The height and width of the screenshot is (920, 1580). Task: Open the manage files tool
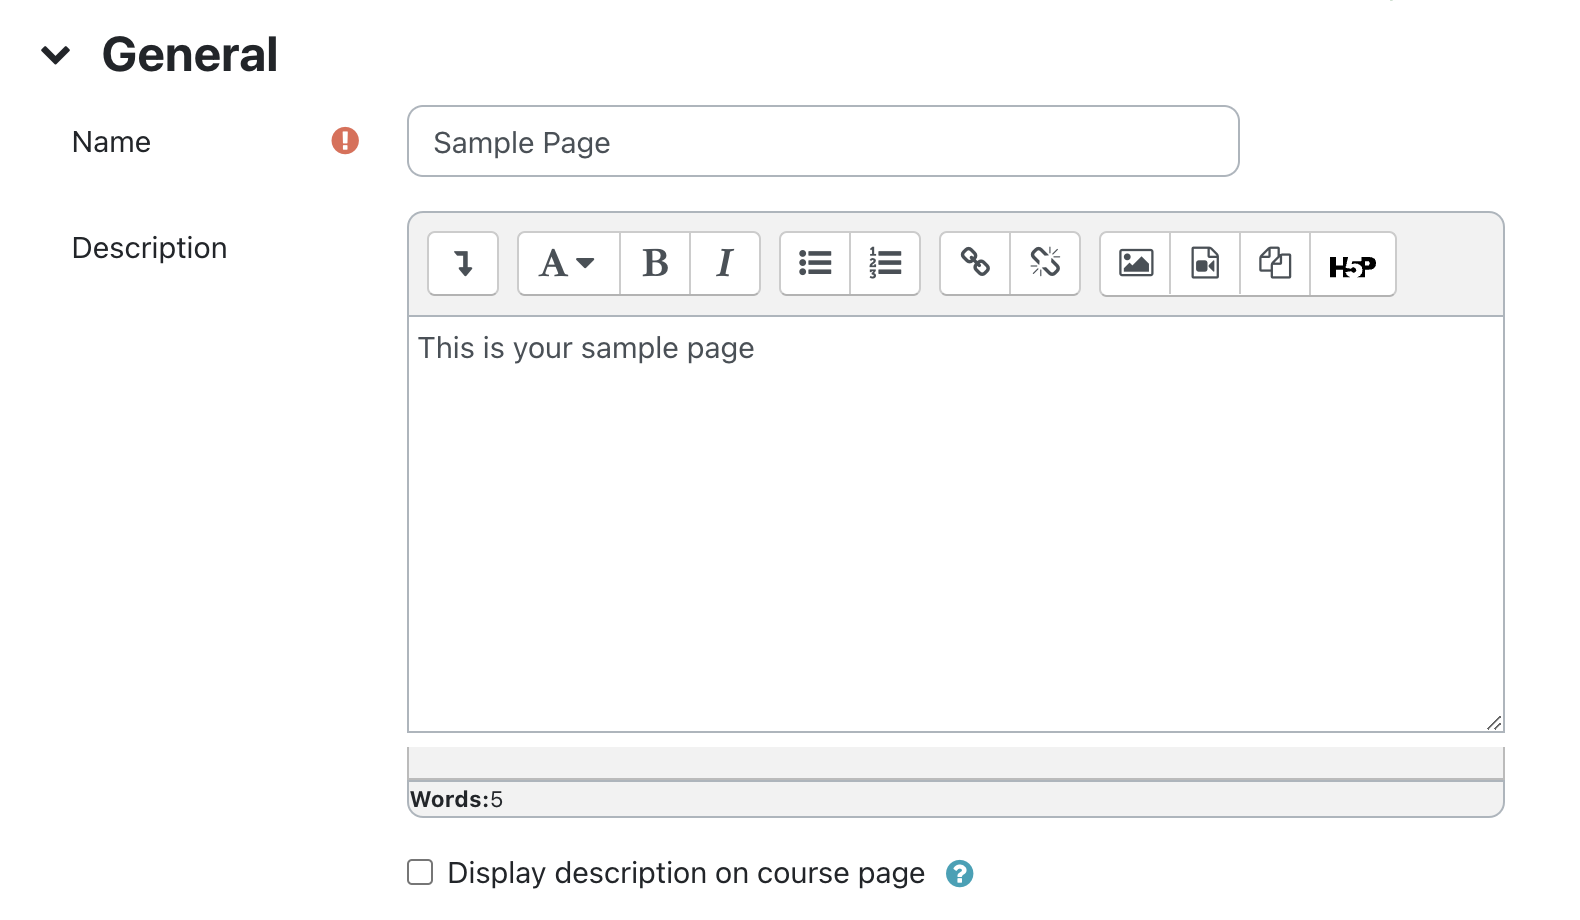pos(1275,264)
